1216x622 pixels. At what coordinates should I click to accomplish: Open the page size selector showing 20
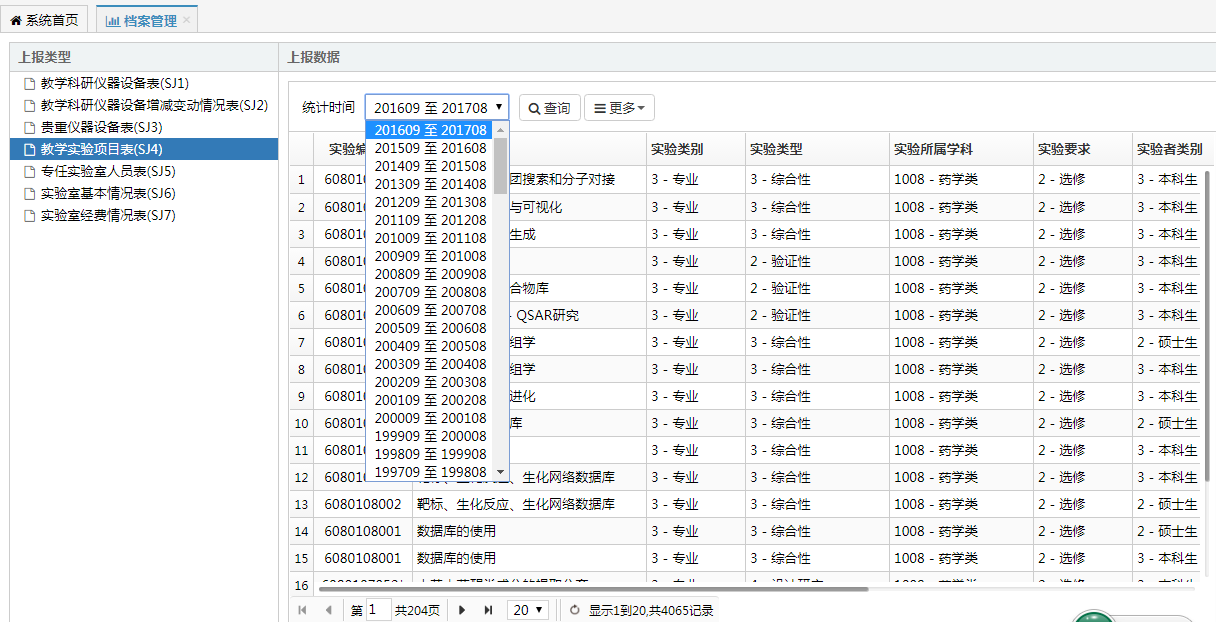click(x=528, y=609)
